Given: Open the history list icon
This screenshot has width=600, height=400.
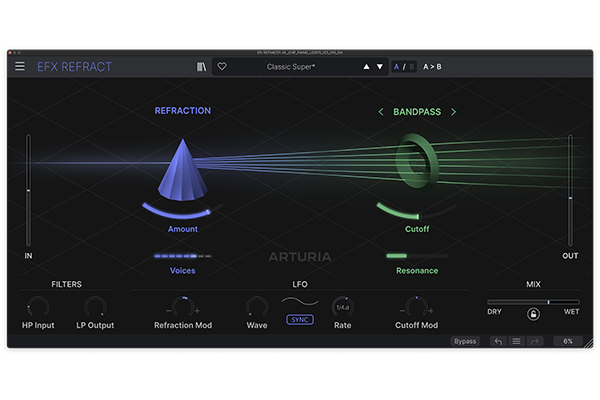Looking at the screenshot, I should pyautogui.click(x=516, y=341).
